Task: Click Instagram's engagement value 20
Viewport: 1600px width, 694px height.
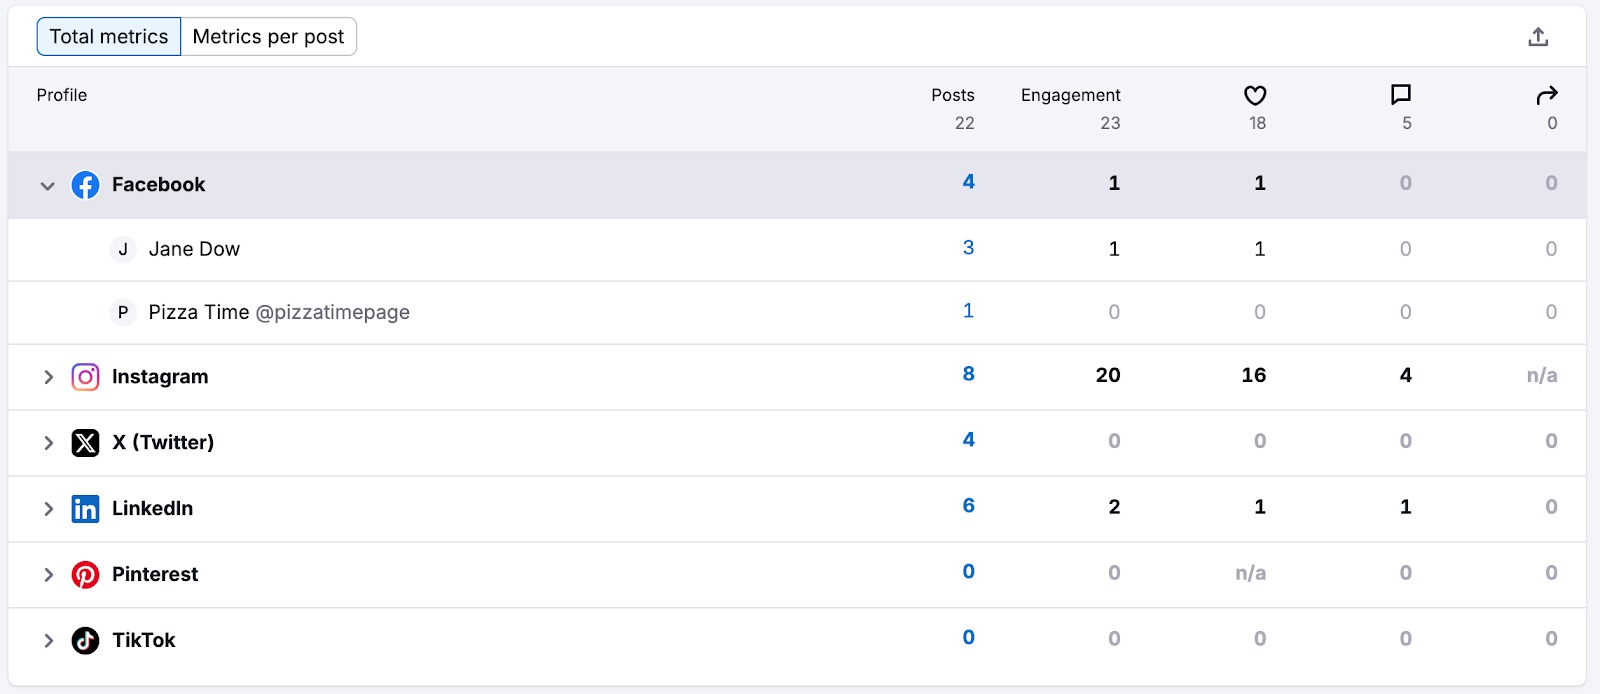Action: tap(1108, 375)
